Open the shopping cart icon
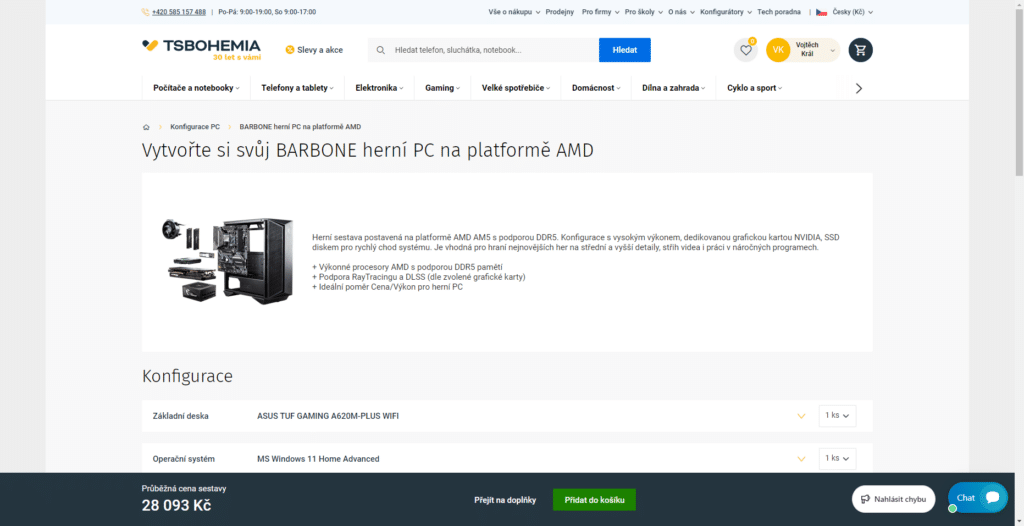This screenshot has height=526, width=1024. (860, 50)
